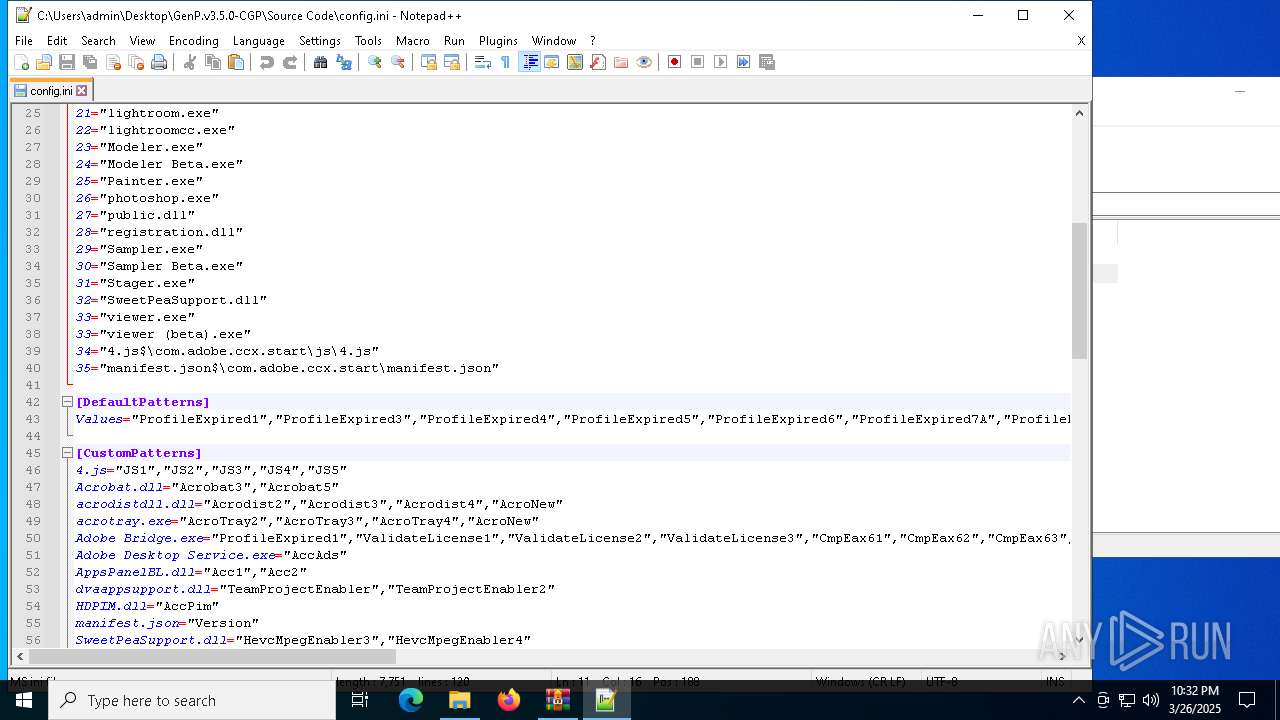Click Save recorded macro icon

(767, 62)
